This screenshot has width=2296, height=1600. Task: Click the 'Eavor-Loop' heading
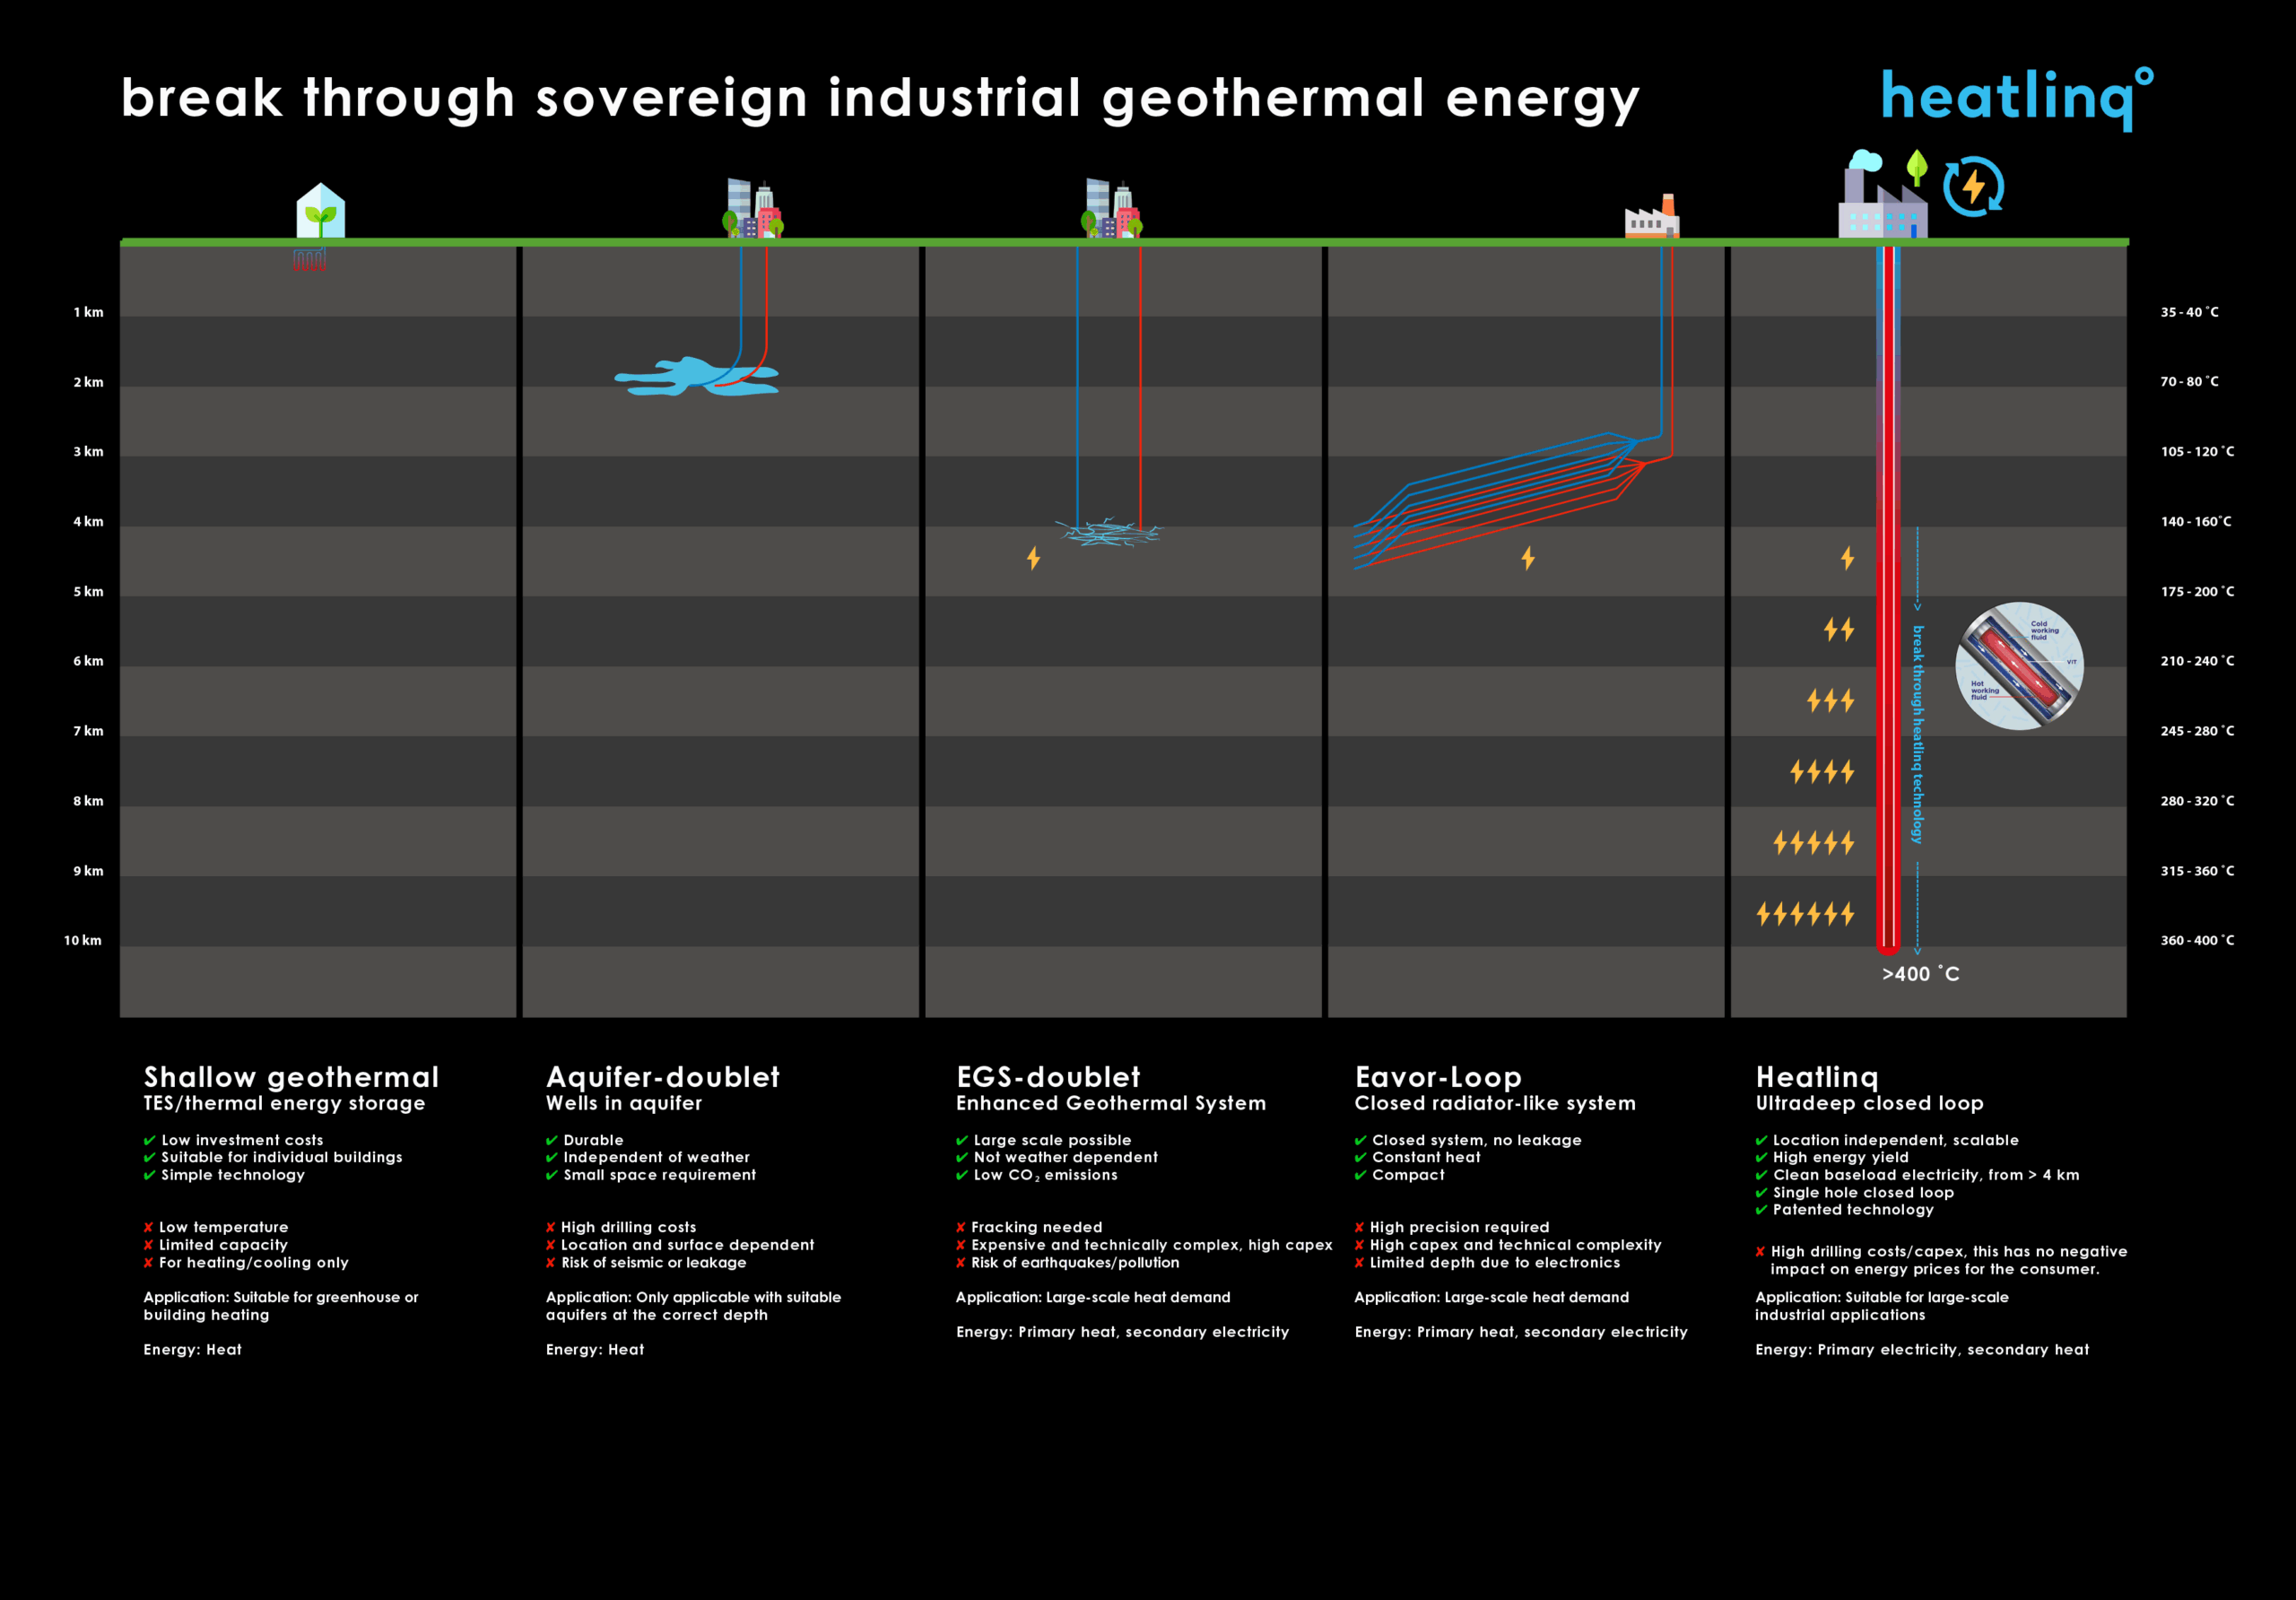tap(1438, 1077)
